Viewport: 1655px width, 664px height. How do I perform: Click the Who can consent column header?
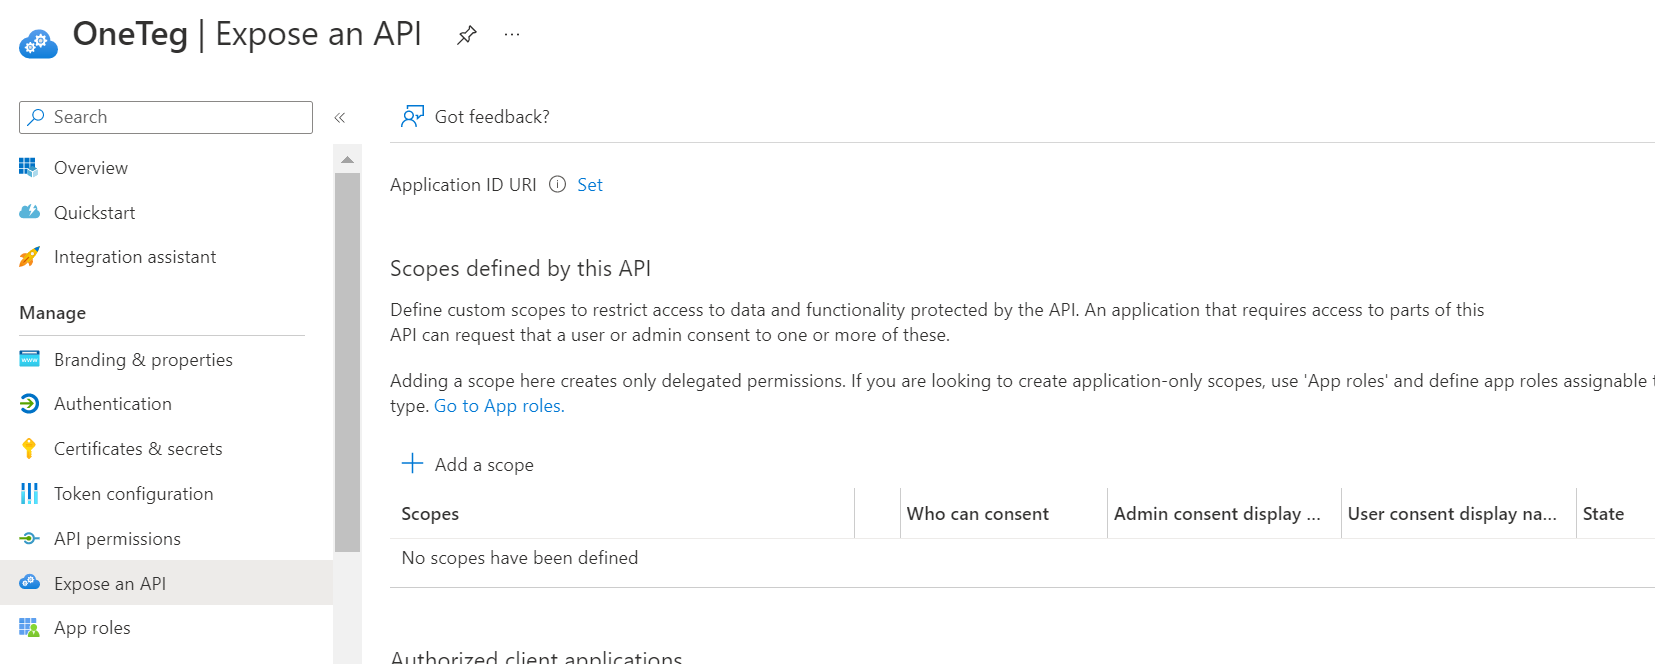pyautogui.click(x=977, y=514)
